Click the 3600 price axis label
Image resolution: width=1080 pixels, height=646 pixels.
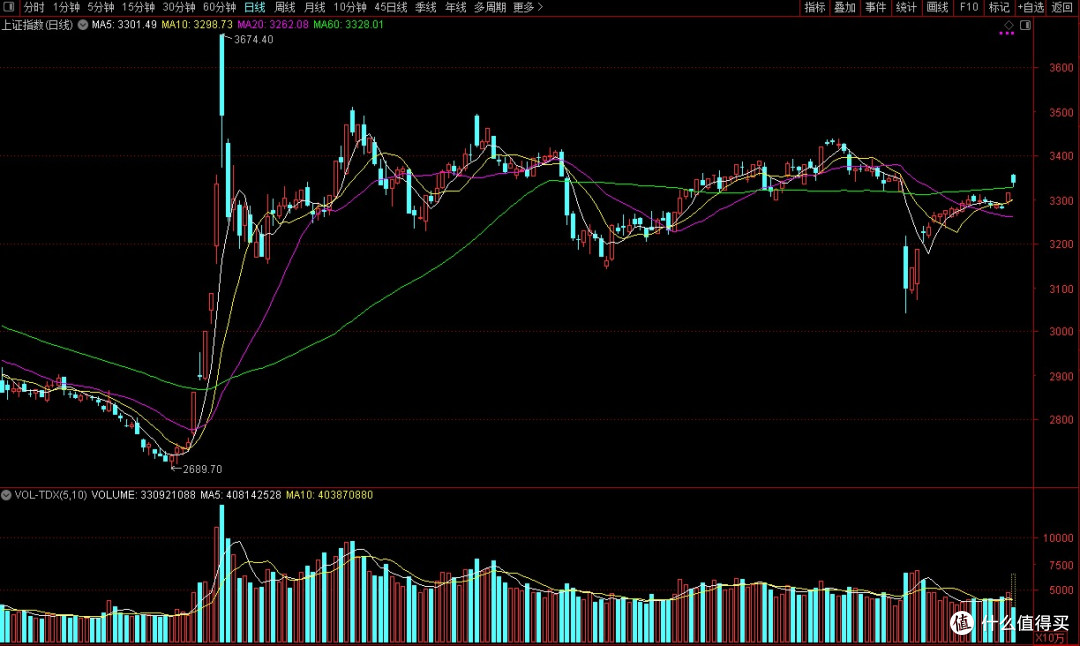[1061, 67]
